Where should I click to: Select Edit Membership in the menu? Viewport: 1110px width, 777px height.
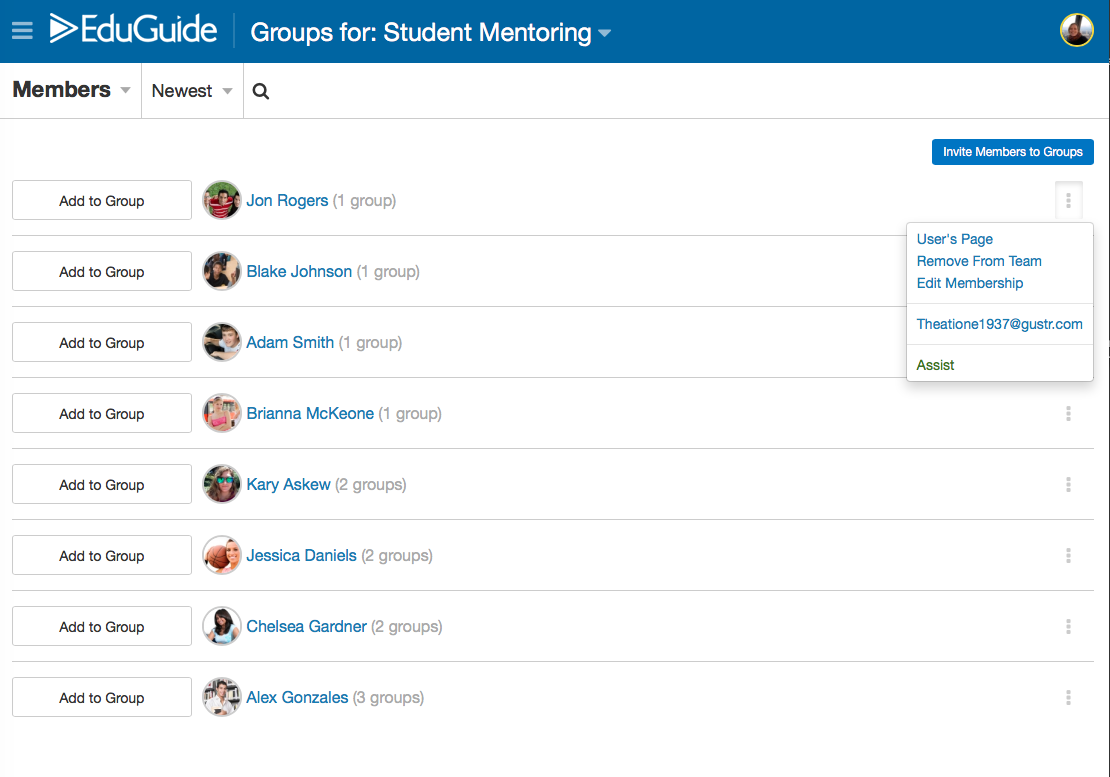click(x=970, y=283)
